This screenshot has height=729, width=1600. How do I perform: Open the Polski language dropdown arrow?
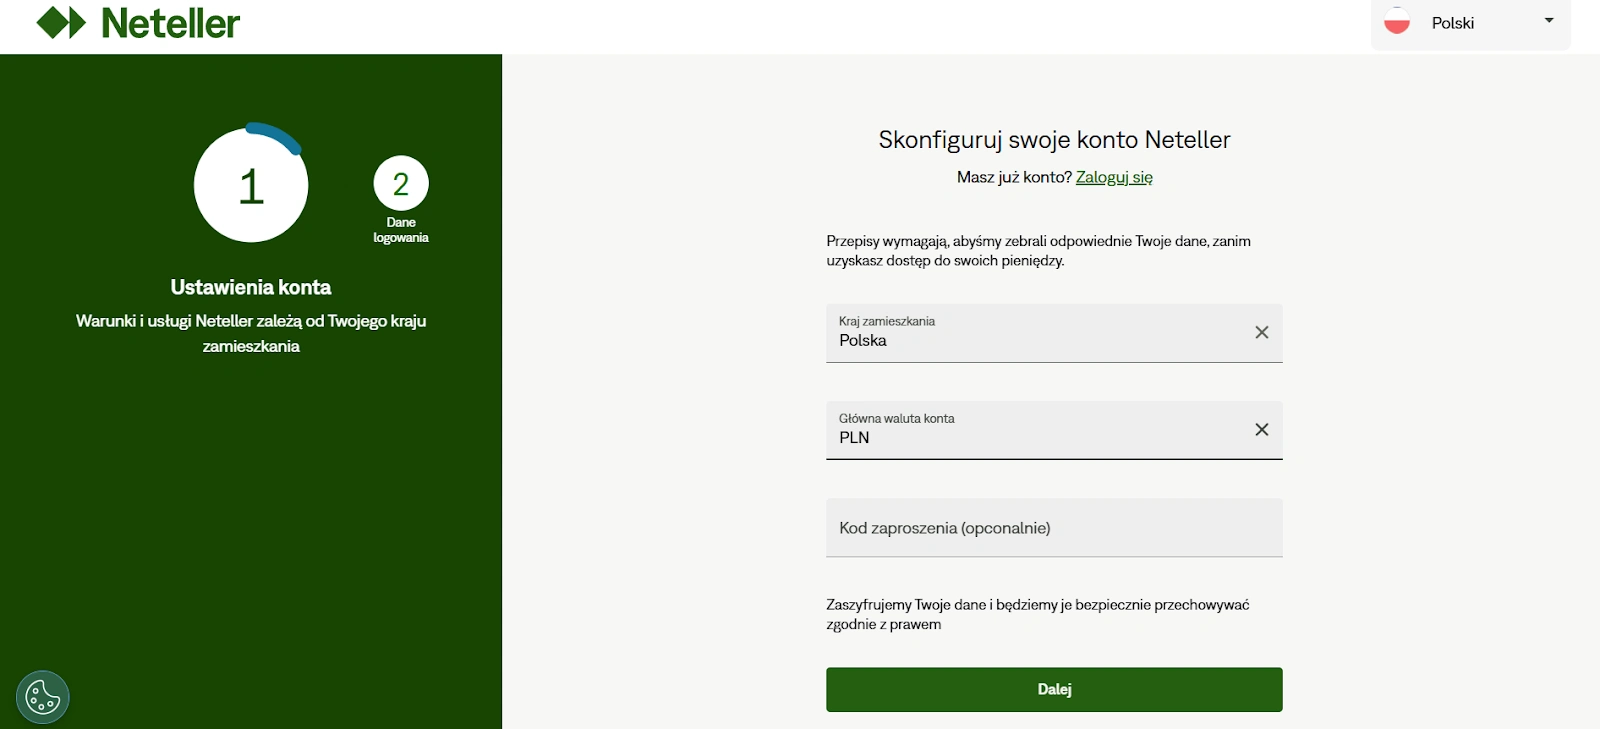pos(1549,20)
